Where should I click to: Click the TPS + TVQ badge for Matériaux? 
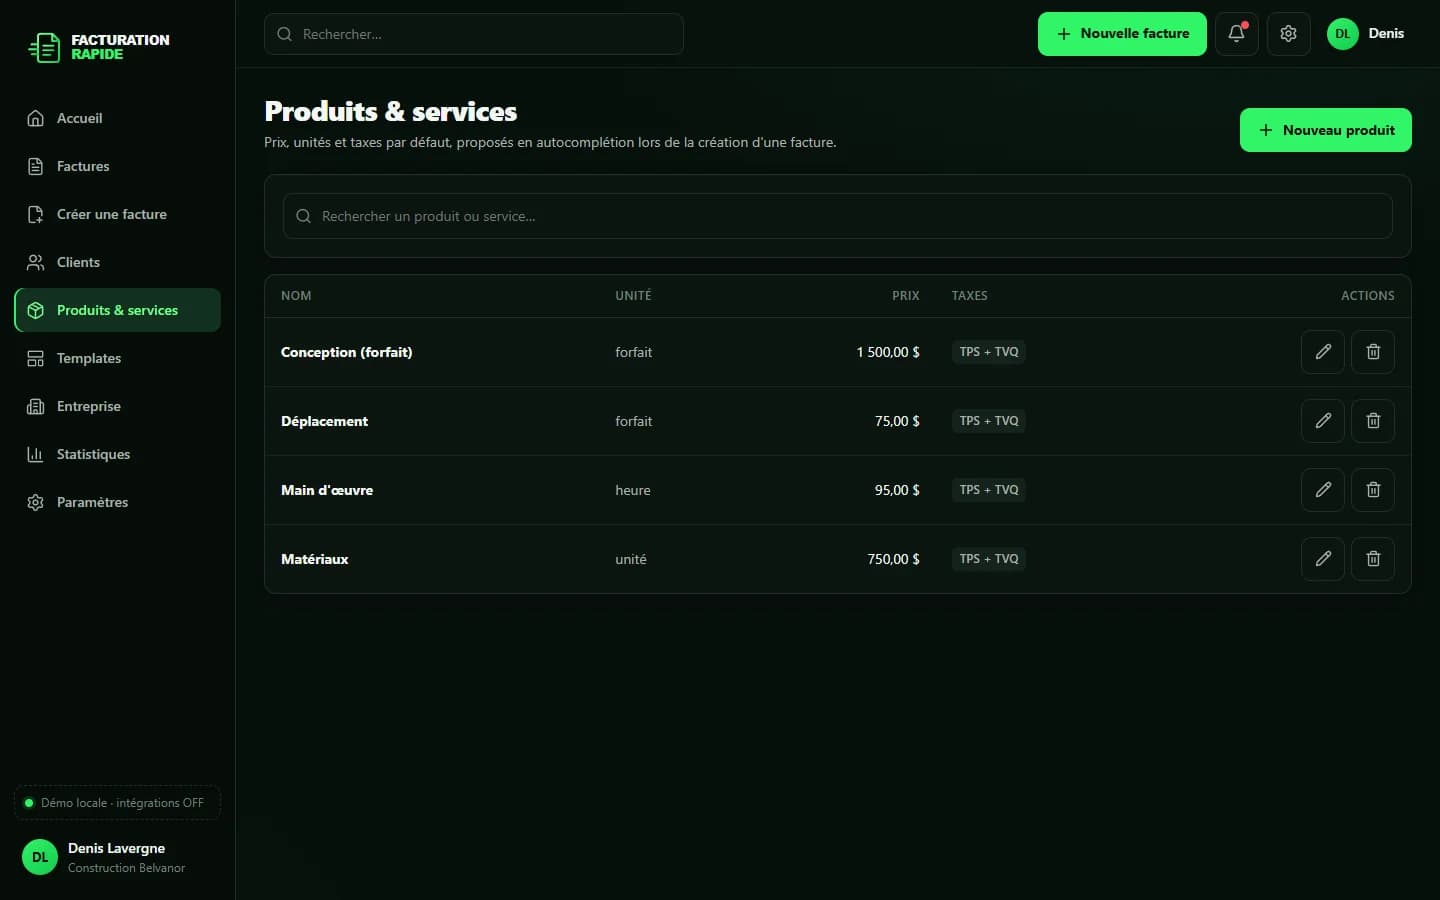pyautogui.click(x=989, y=559)
